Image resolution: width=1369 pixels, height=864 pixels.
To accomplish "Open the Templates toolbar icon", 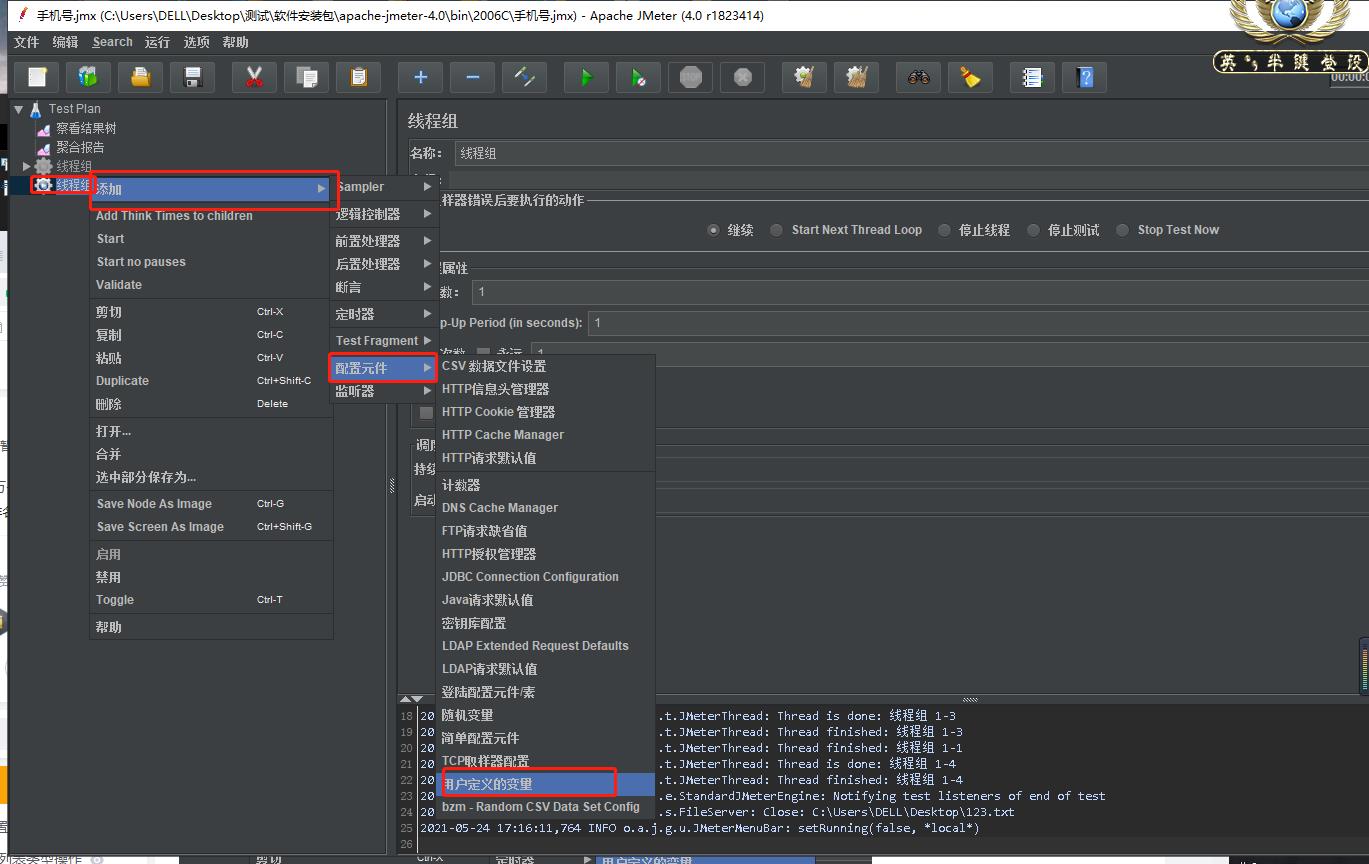I will (x=89, y=77).
